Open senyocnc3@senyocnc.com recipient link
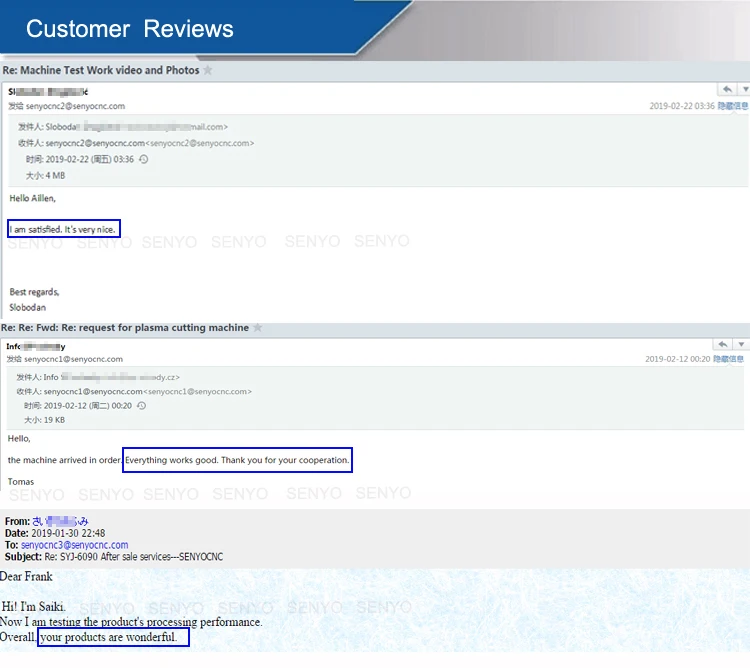 coord(75,545)
